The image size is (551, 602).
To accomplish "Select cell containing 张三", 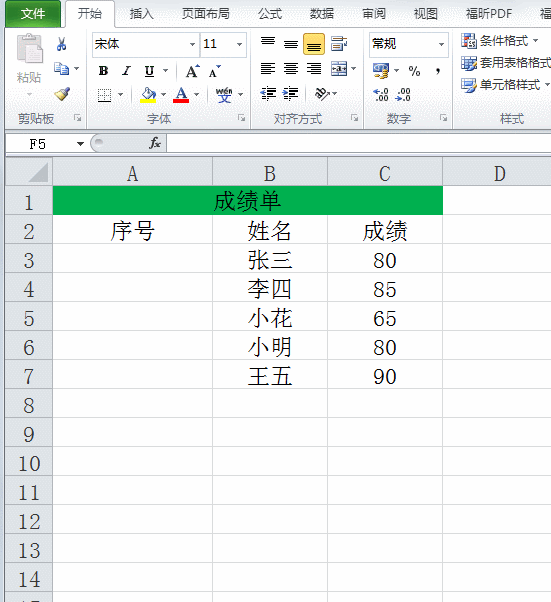I will [x=270, y=259].
